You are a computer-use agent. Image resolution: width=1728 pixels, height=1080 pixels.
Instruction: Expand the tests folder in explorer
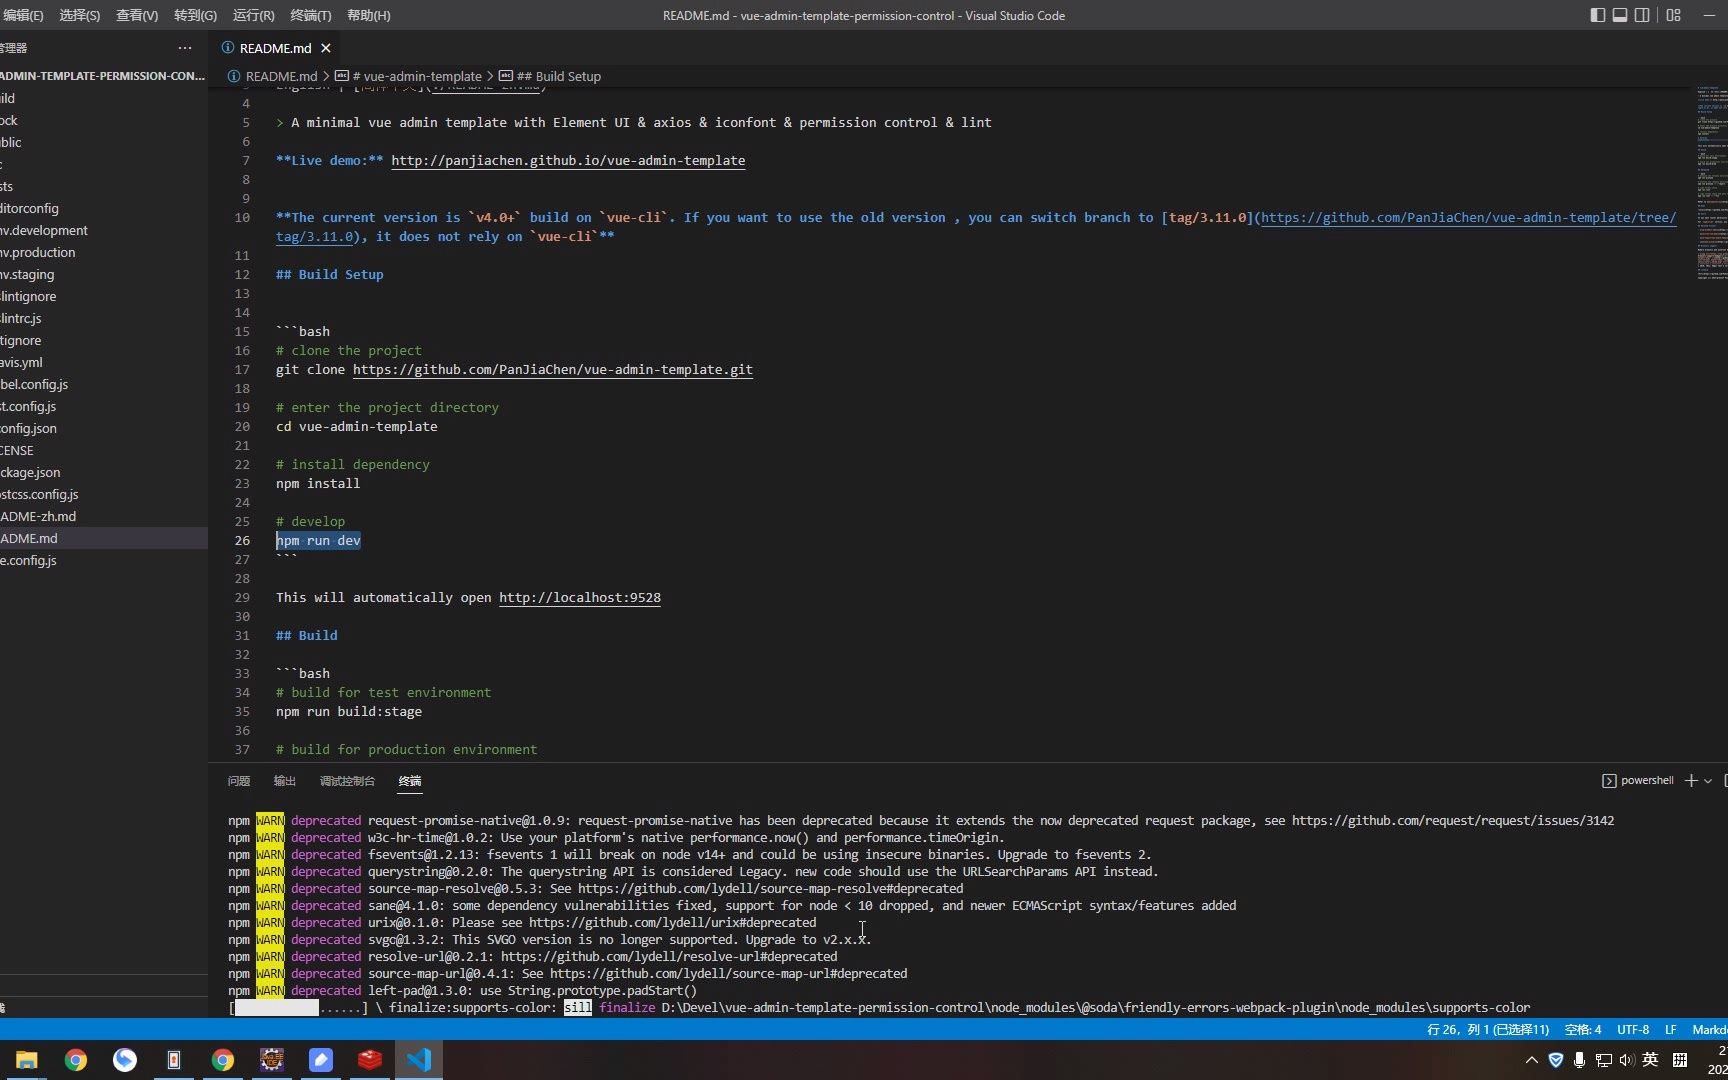[104, 186]
